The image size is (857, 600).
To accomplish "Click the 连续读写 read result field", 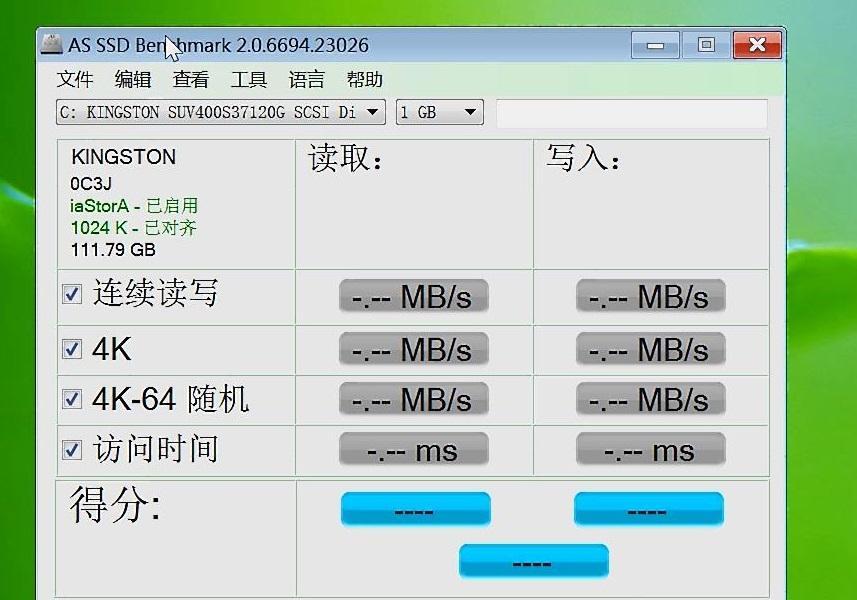I will point(413,295).
